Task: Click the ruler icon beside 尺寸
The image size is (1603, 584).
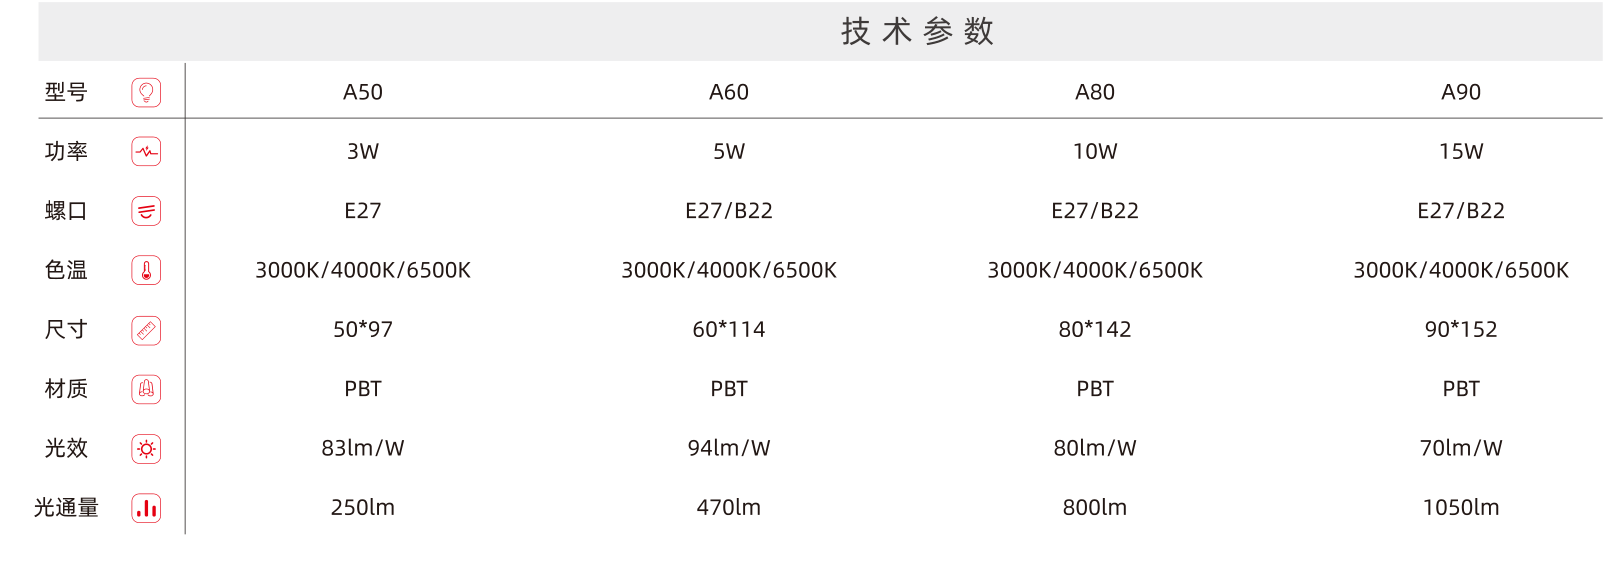Action: click(146, 330)
